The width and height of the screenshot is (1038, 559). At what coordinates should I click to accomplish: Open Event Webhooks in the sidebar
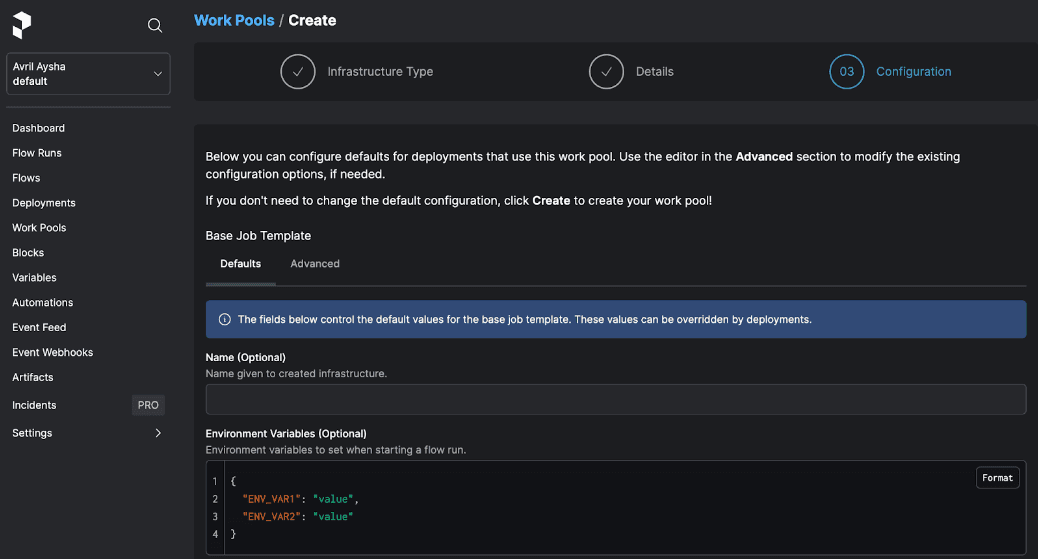(52, 352)
